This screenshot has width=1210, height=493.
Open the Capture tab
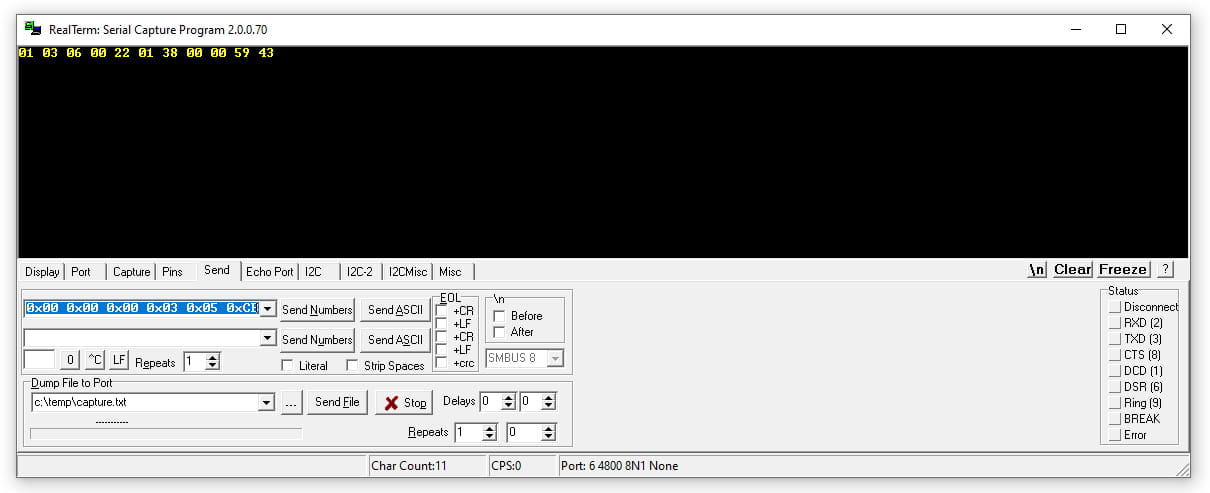click(x=131, y=271)
